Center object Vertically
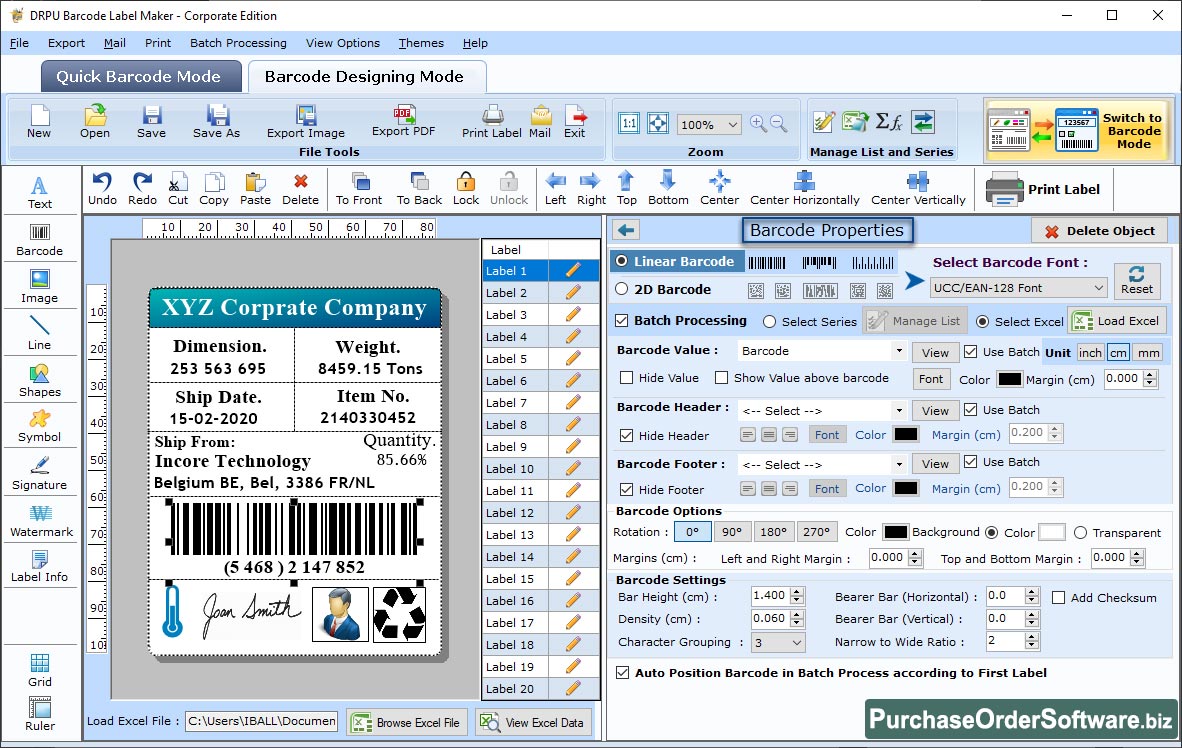 coord(918,189)
